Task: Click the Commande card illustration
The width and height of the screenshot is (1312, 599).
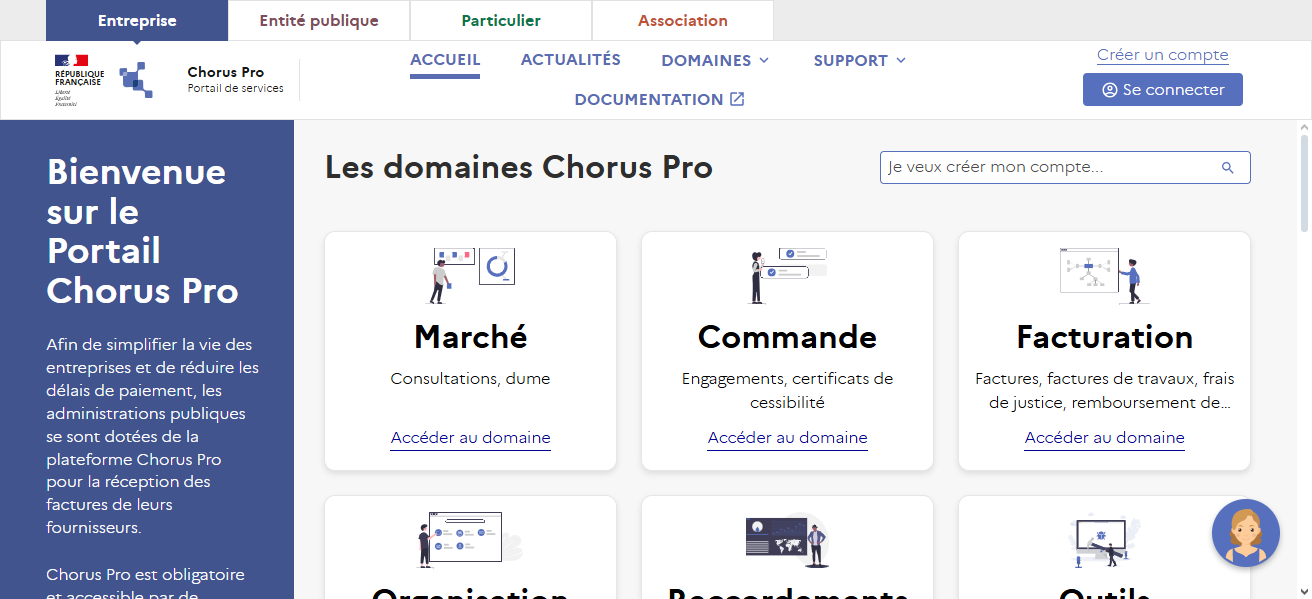Action: tap(788, 275)
